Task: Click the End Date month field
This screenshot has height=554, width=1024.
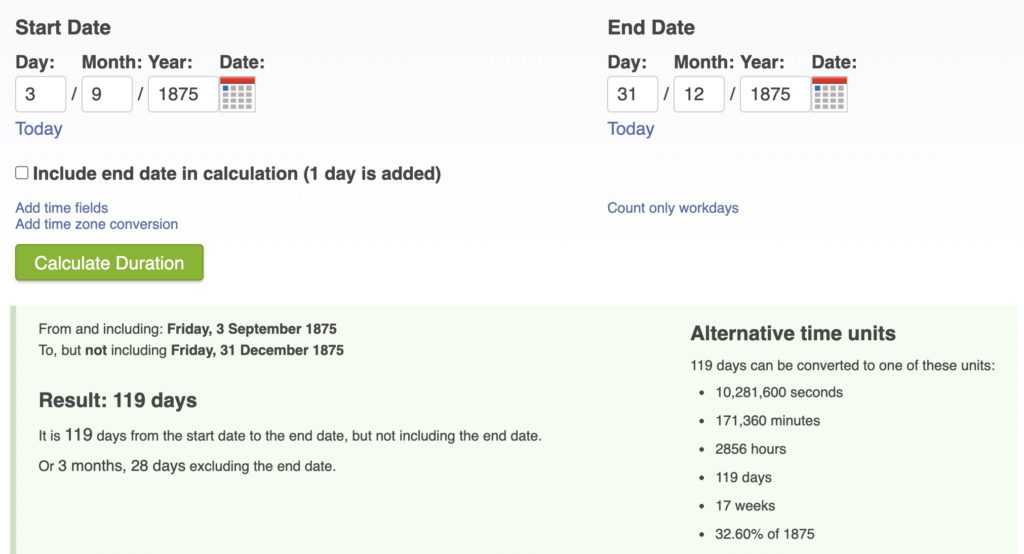Action: (699, 94)
